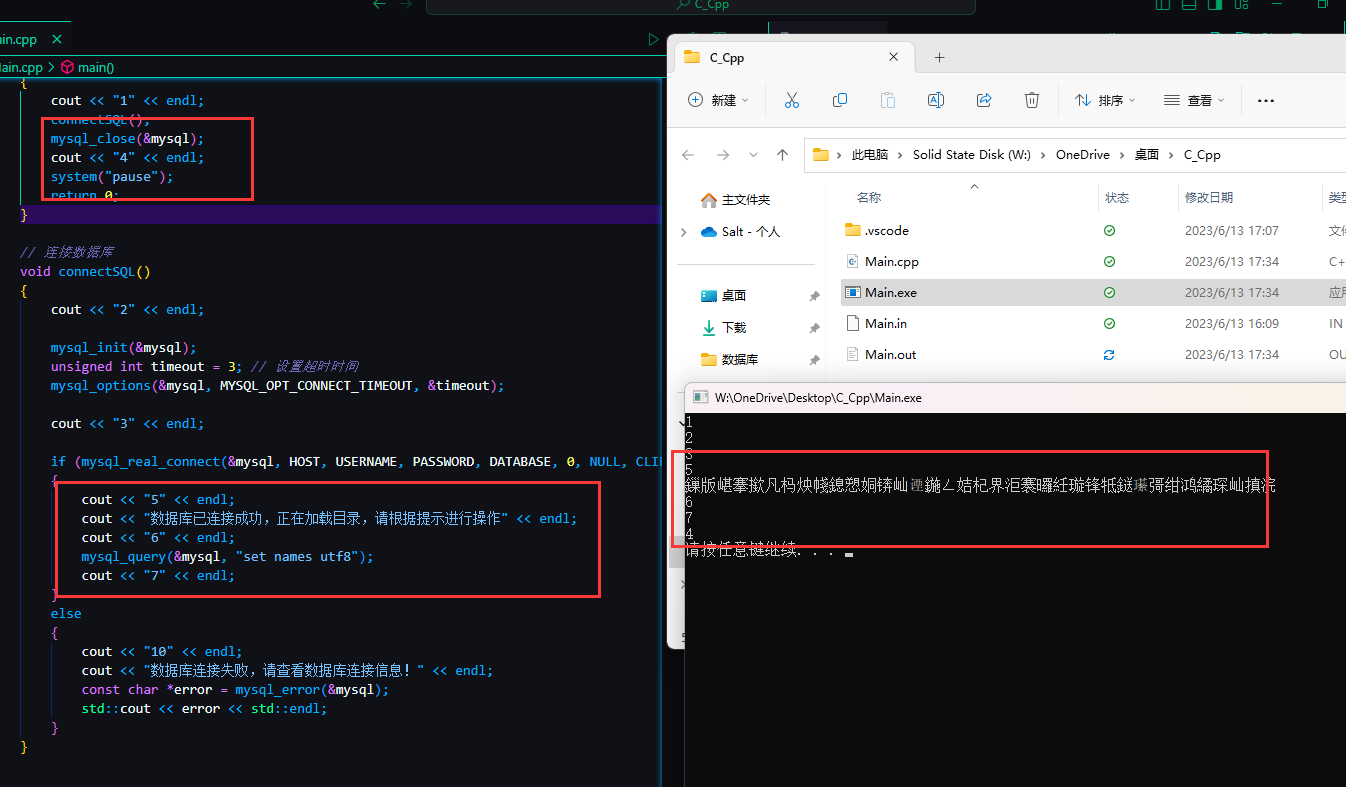Copy Main.exe with the copy icon
The image size is (1346, 787).
pyautogui.click(x=840, y=100)
